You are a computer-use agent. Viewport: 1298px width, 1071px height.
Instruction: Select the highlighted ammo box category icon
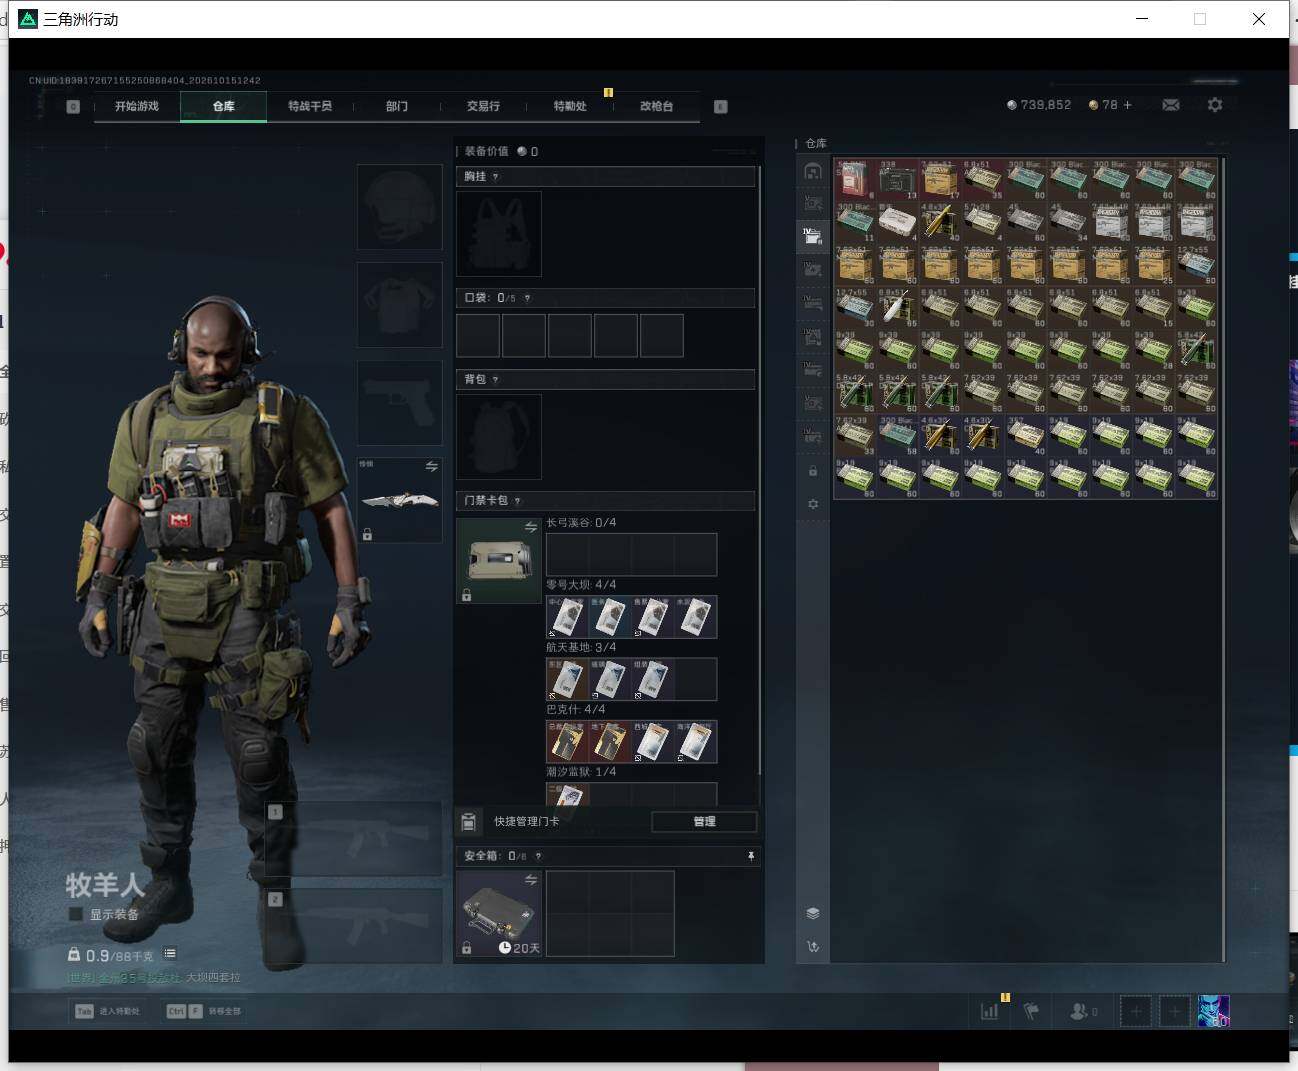tap(813, 236)
